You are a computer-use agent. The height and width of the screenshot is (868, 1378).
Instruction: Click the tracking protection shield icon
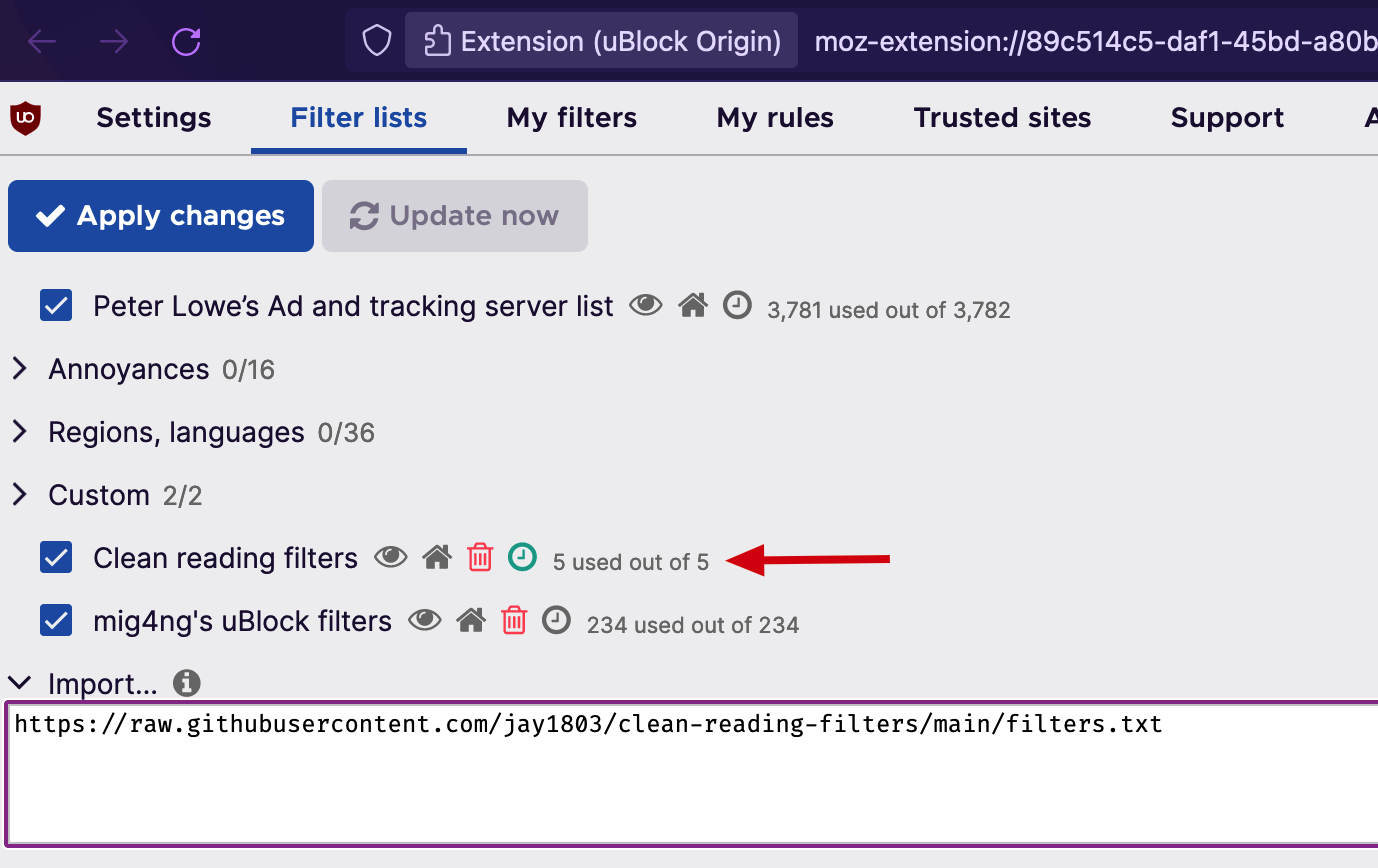[376, 41]
